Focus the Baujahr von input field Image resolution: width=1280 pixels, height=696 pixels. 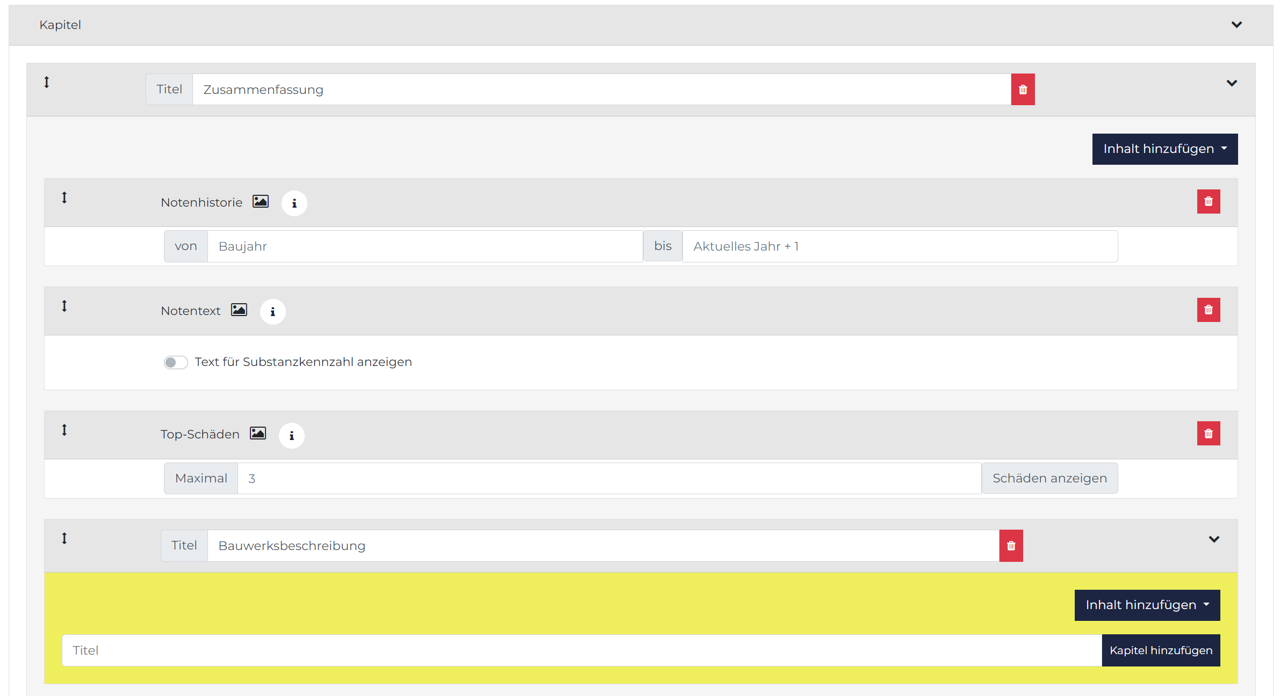[424, 246]
